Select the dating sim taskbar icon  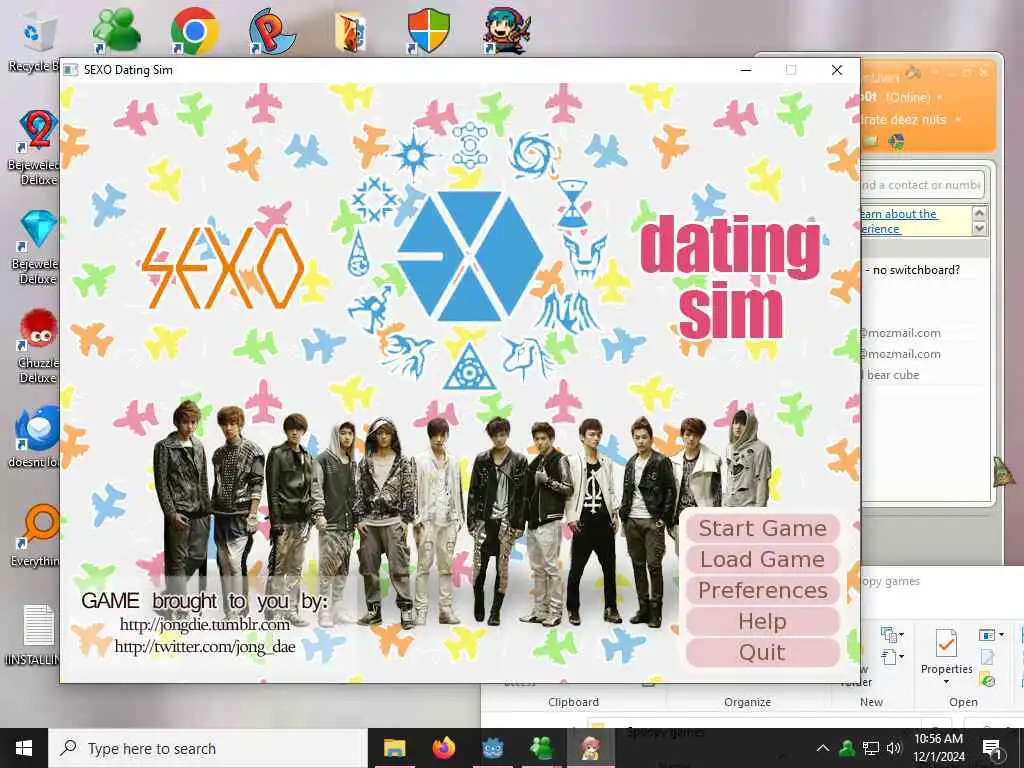590,748
